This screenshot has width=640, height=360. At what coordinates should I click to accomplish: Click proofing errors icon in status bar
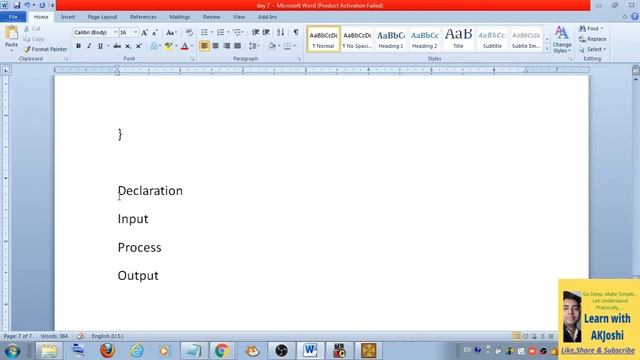click(80, 336)
